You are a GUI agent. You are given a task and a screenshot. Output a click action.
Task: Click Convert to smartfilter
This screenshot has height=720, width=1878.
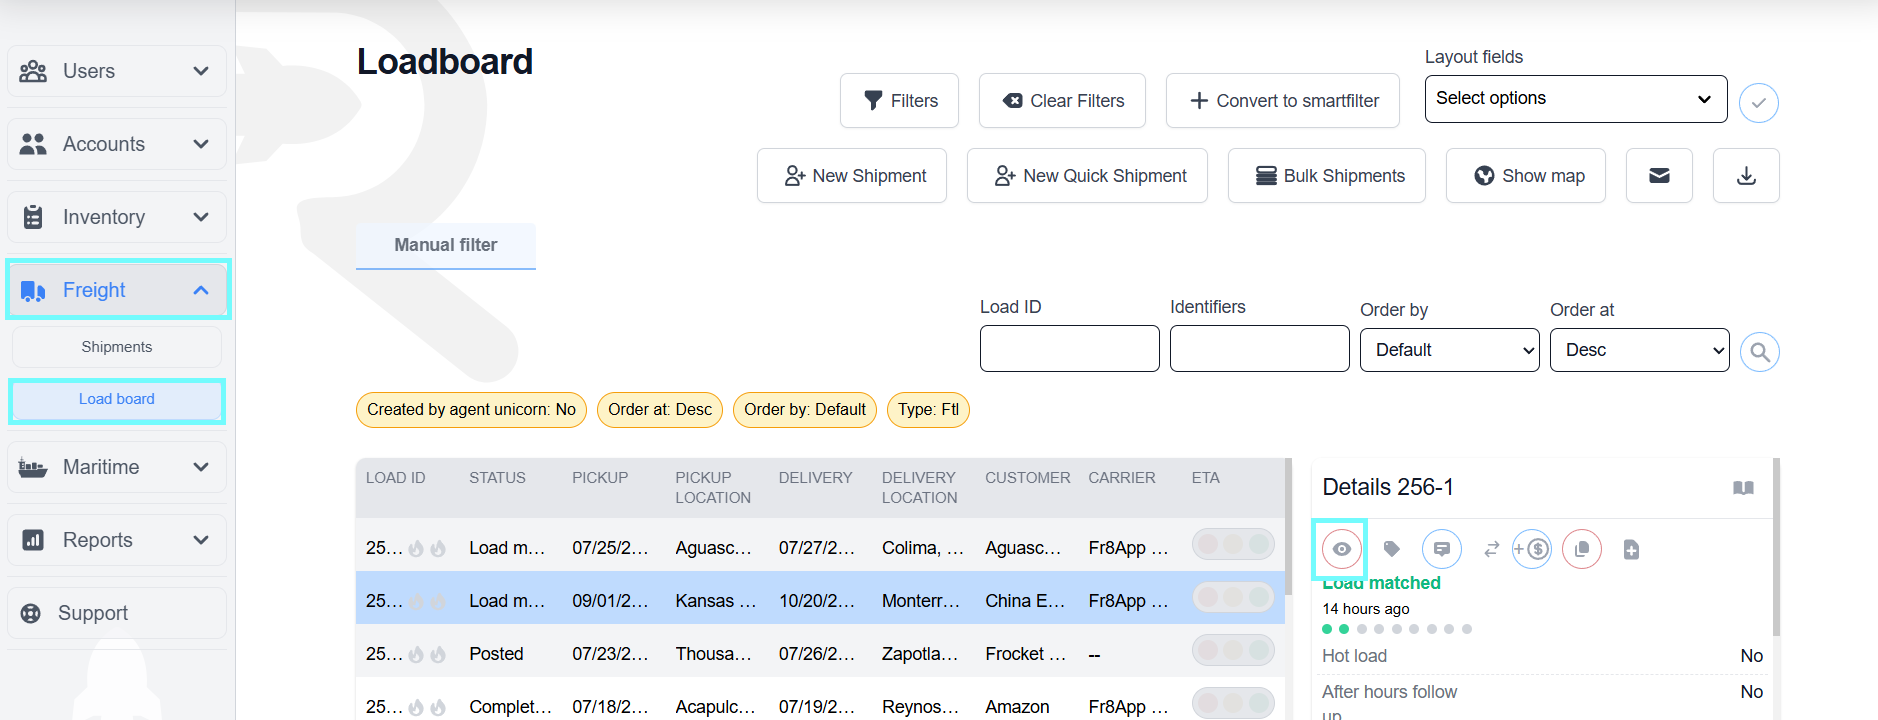1283,101
